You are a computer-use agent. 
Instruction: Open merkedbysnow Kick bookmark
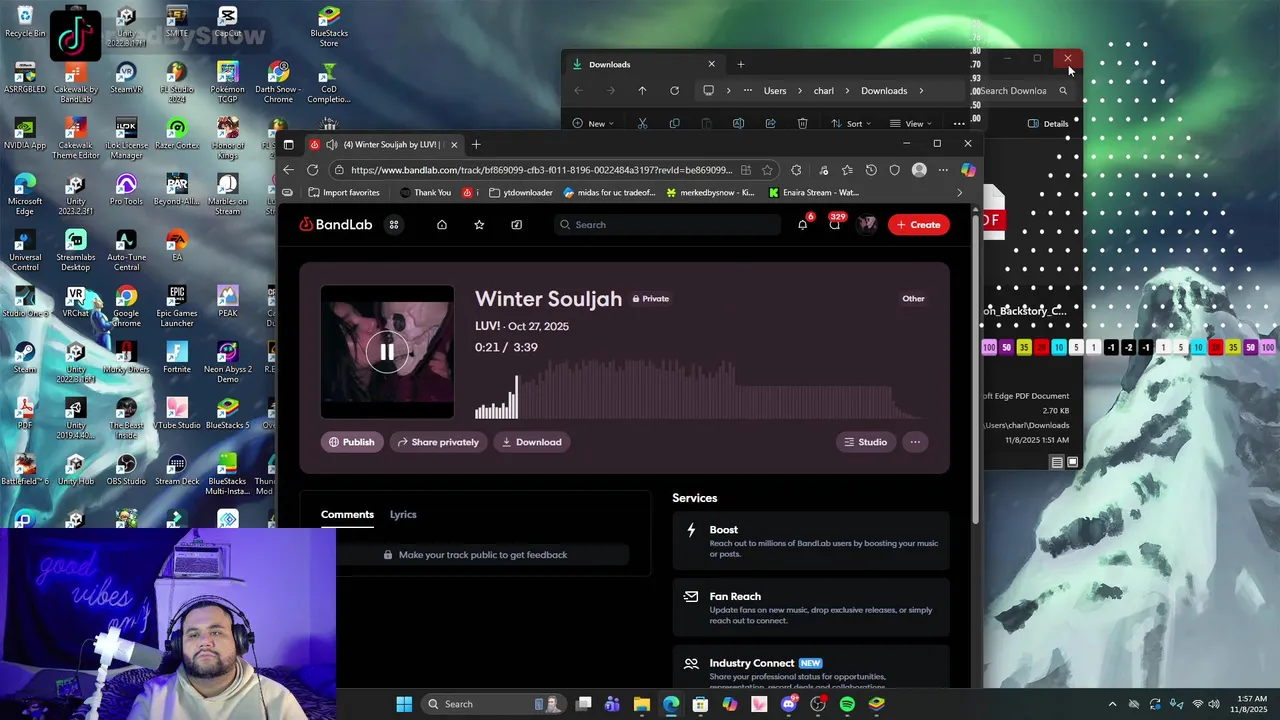tap(710, 193)
